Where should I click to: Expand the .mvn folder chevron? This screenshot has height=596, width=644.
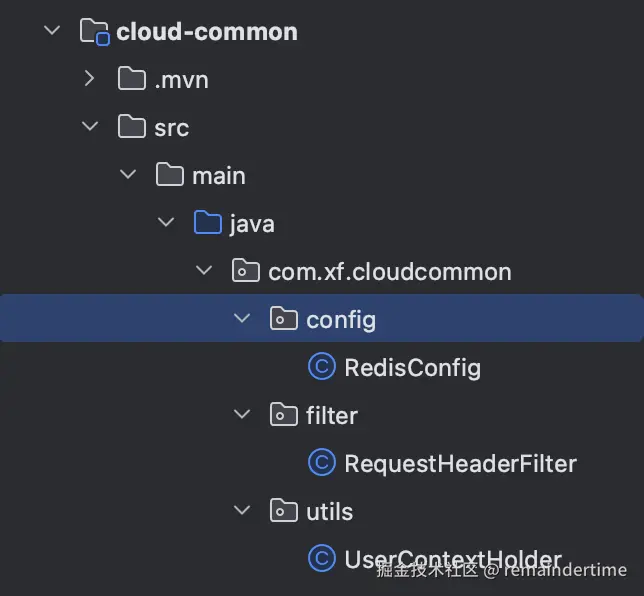pos(90,79)
